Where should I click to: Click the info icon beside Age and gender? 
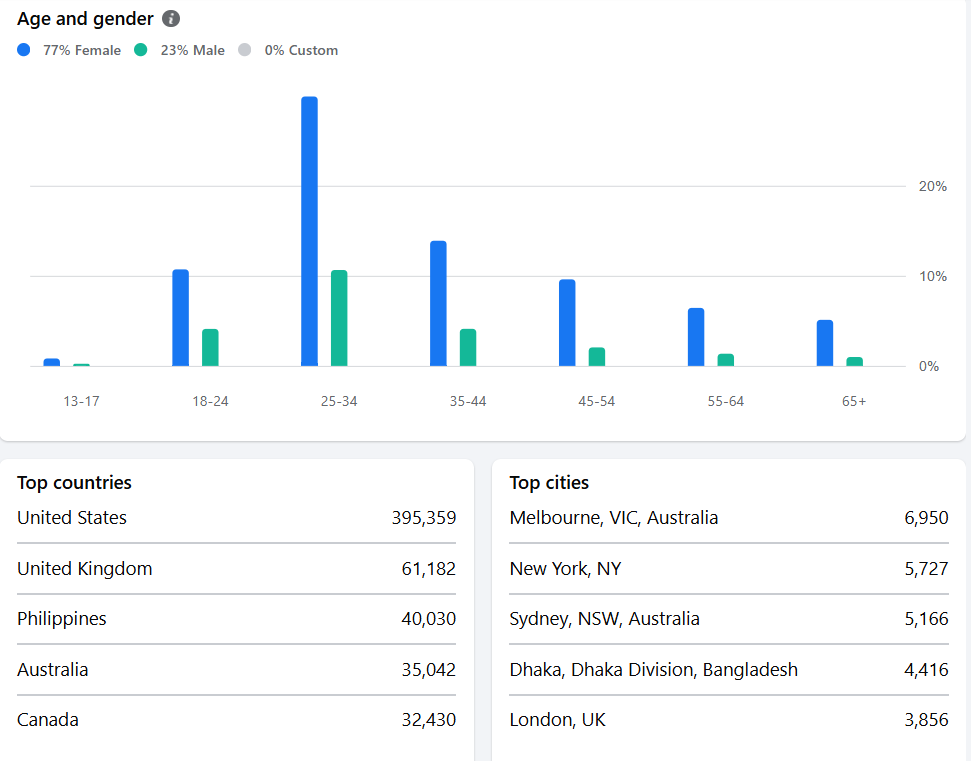(171, 19)
